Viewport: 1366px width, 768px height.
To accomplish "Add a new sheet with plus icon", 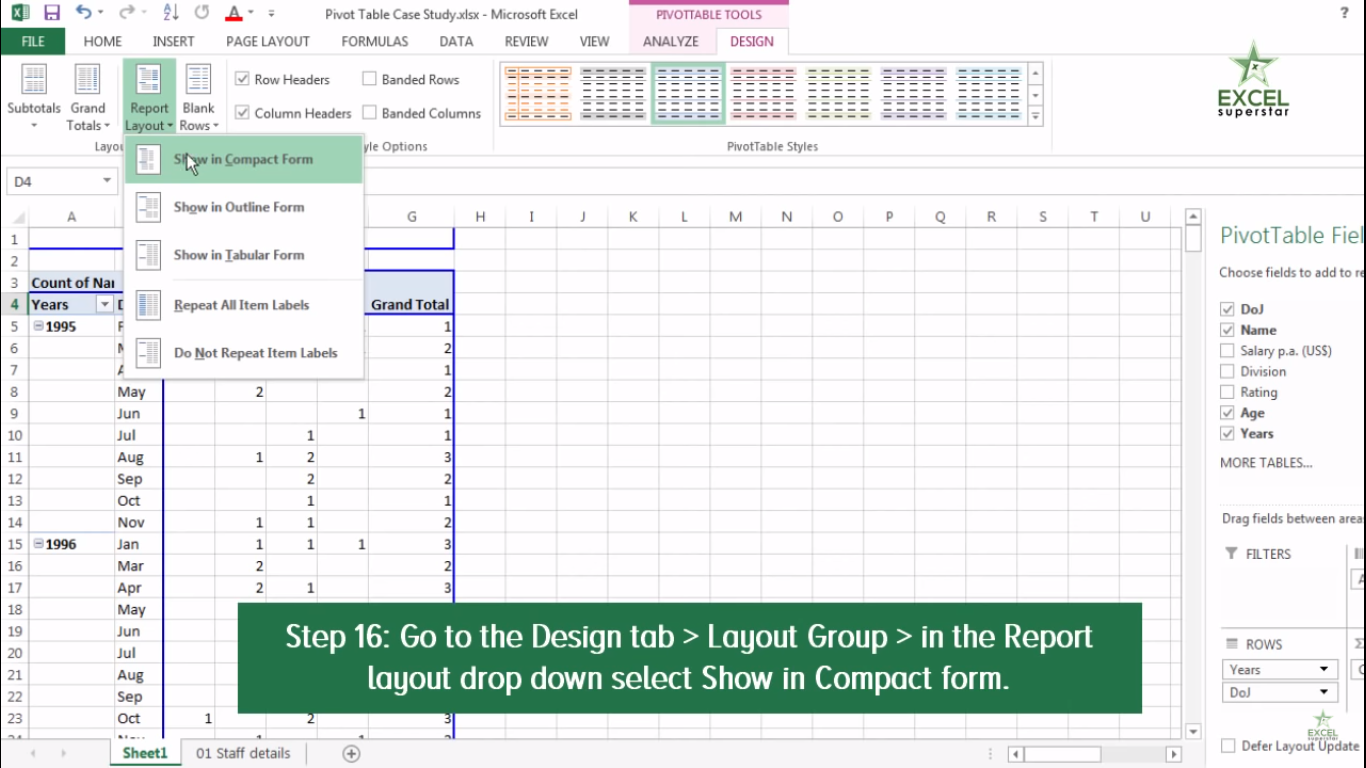I will tap(351, 754).
